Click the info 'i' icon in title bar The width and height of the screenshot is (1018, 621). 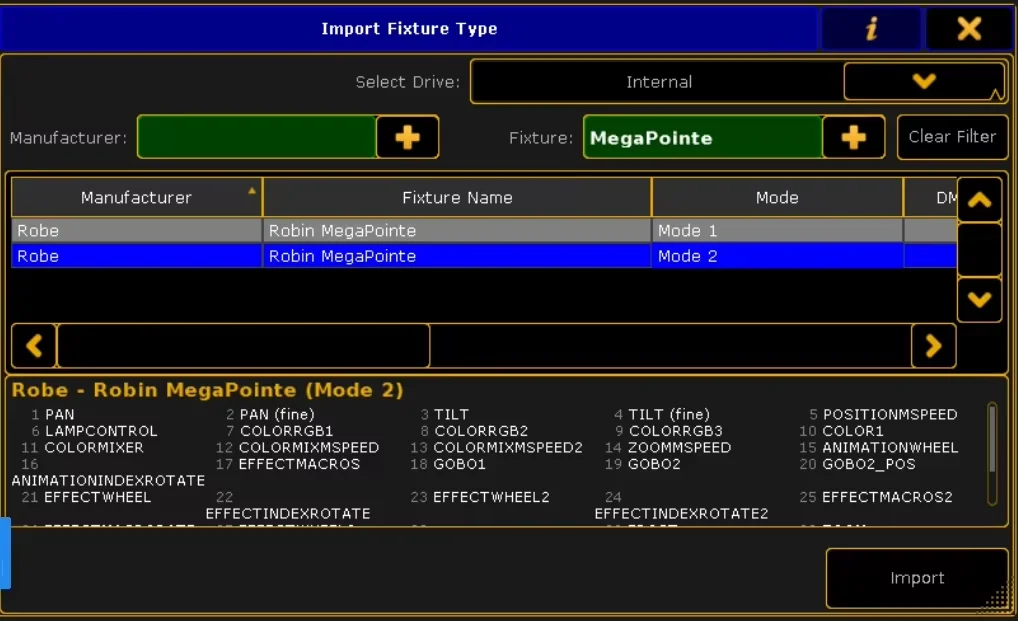click(871, 29)
